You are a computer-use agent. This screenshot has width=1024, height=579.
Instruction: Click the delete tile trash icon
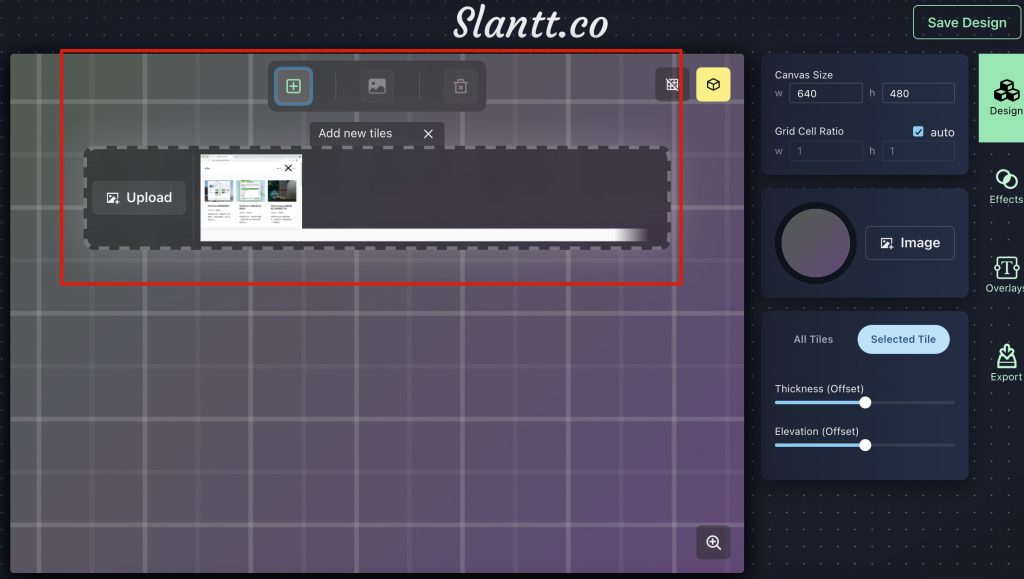[x=460, y=86]
